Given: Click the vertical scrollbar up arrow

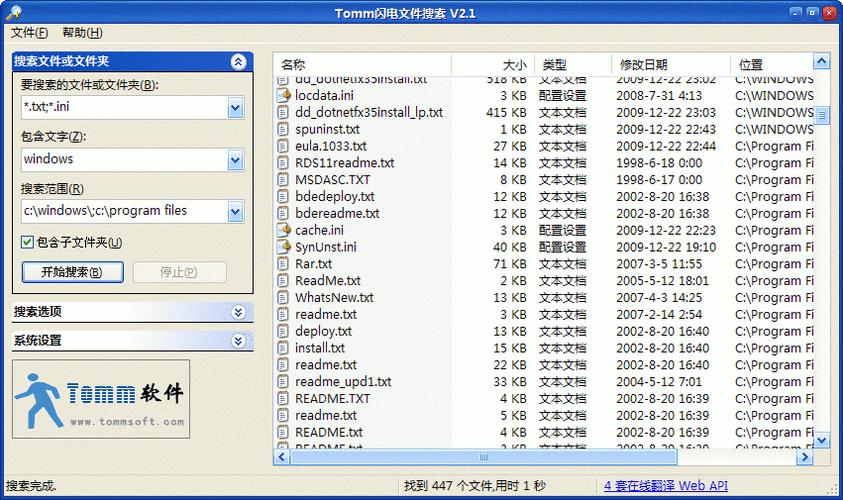Looking at the screenshot, I should point(821,61).
